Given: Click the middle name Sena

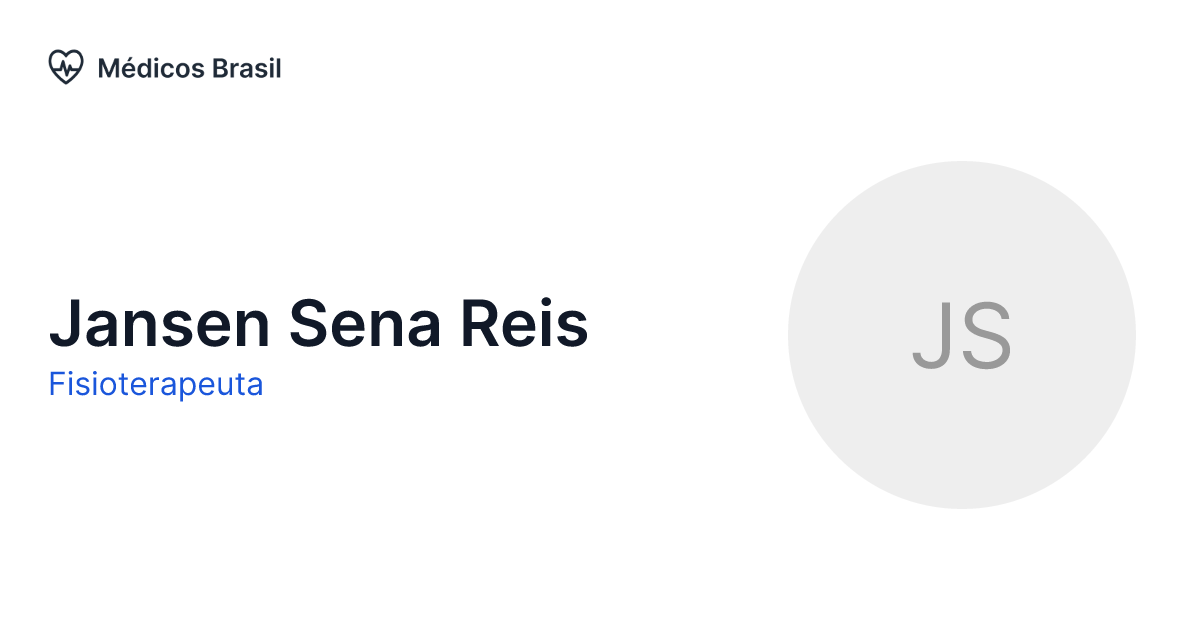Looking at the screenshot, I should (365, 324).
